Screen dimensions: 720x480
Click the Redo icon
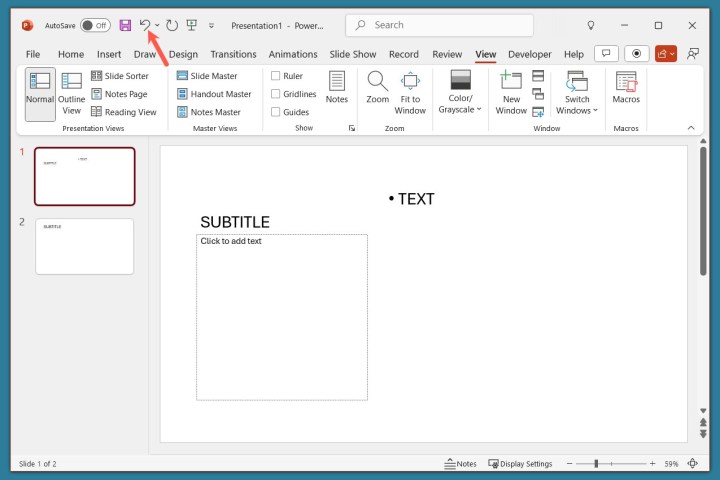pos(172,25)
